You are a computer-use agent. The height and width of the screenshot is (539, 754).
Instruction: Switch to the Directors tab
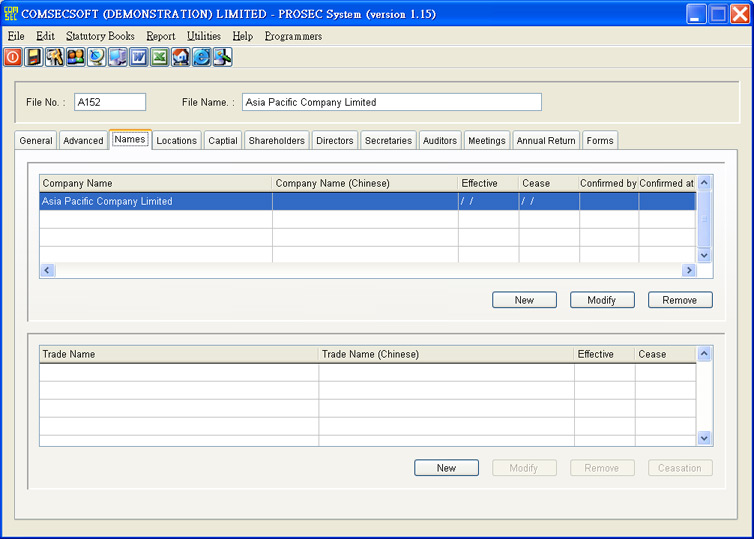point(334,141)
